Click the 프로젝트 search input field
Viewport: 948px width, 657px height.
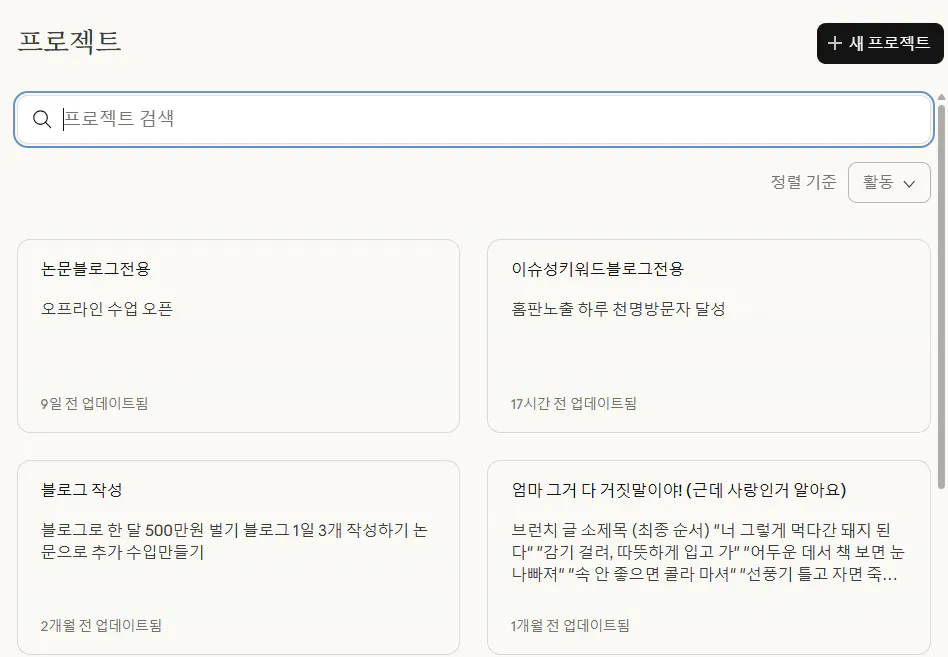click(400, 119)
